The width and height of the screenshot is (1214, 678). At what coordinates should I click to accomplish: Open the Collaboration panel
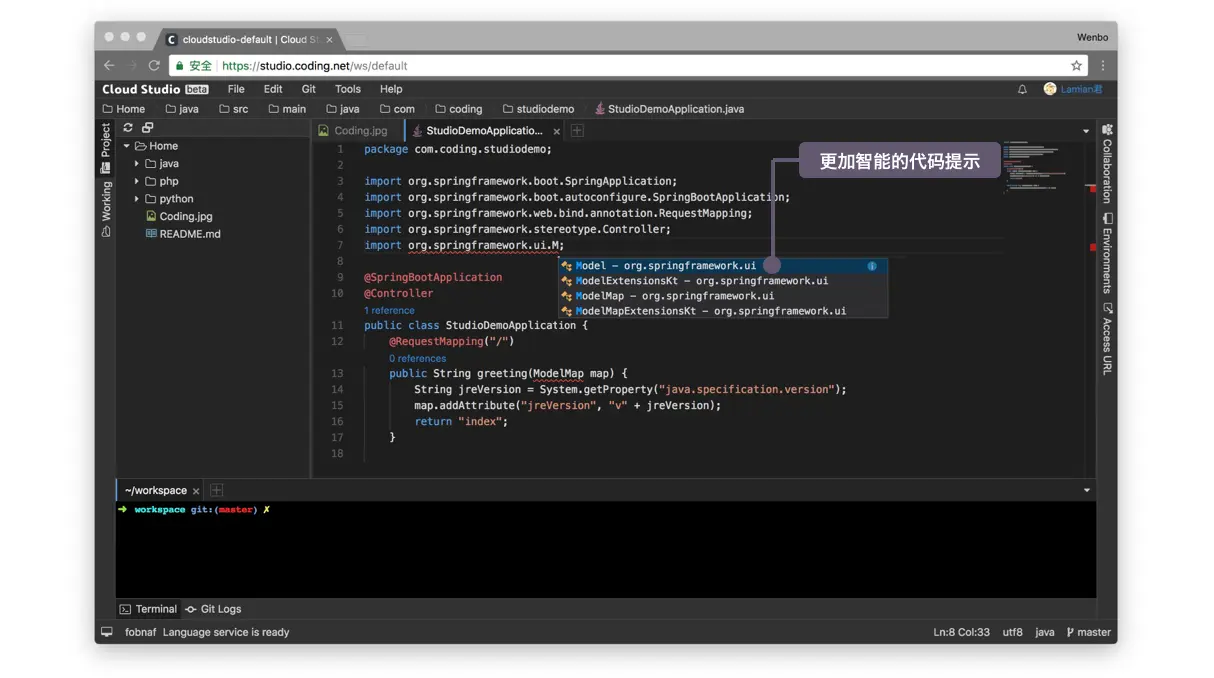pos(1107,163)
